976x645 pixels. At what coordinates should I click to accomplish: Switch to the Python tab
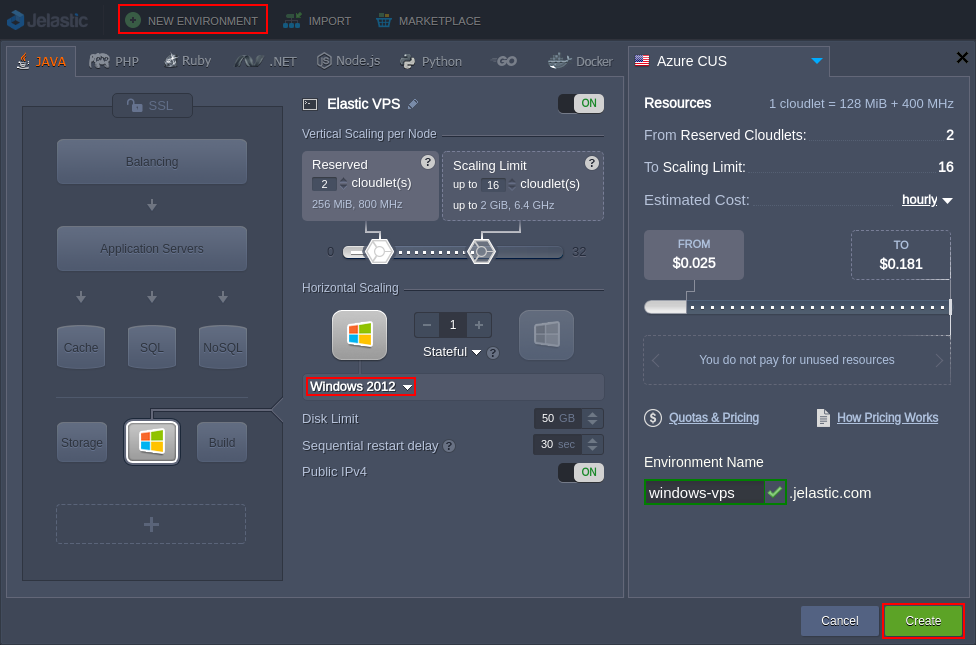pos(431,61)
